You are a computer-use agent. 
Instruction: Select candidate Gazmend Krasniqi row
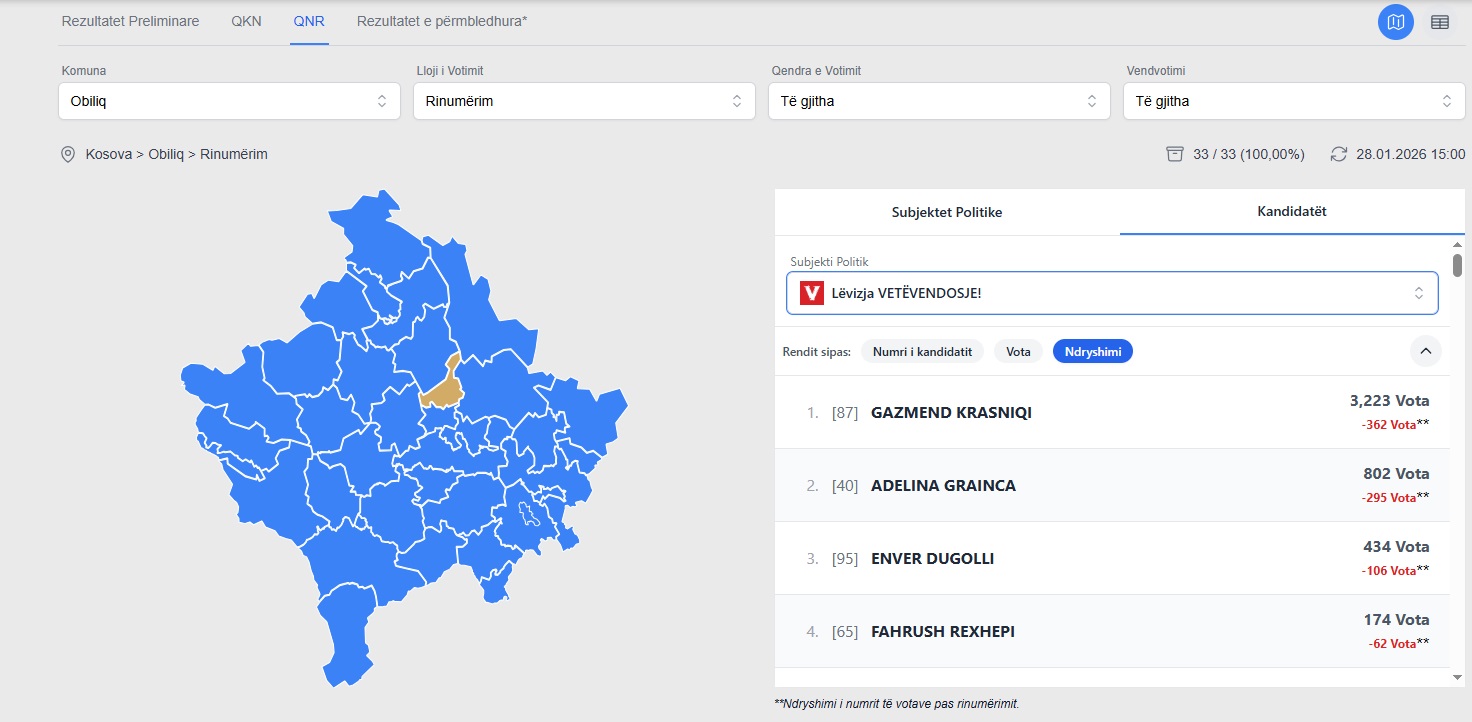1110,412
